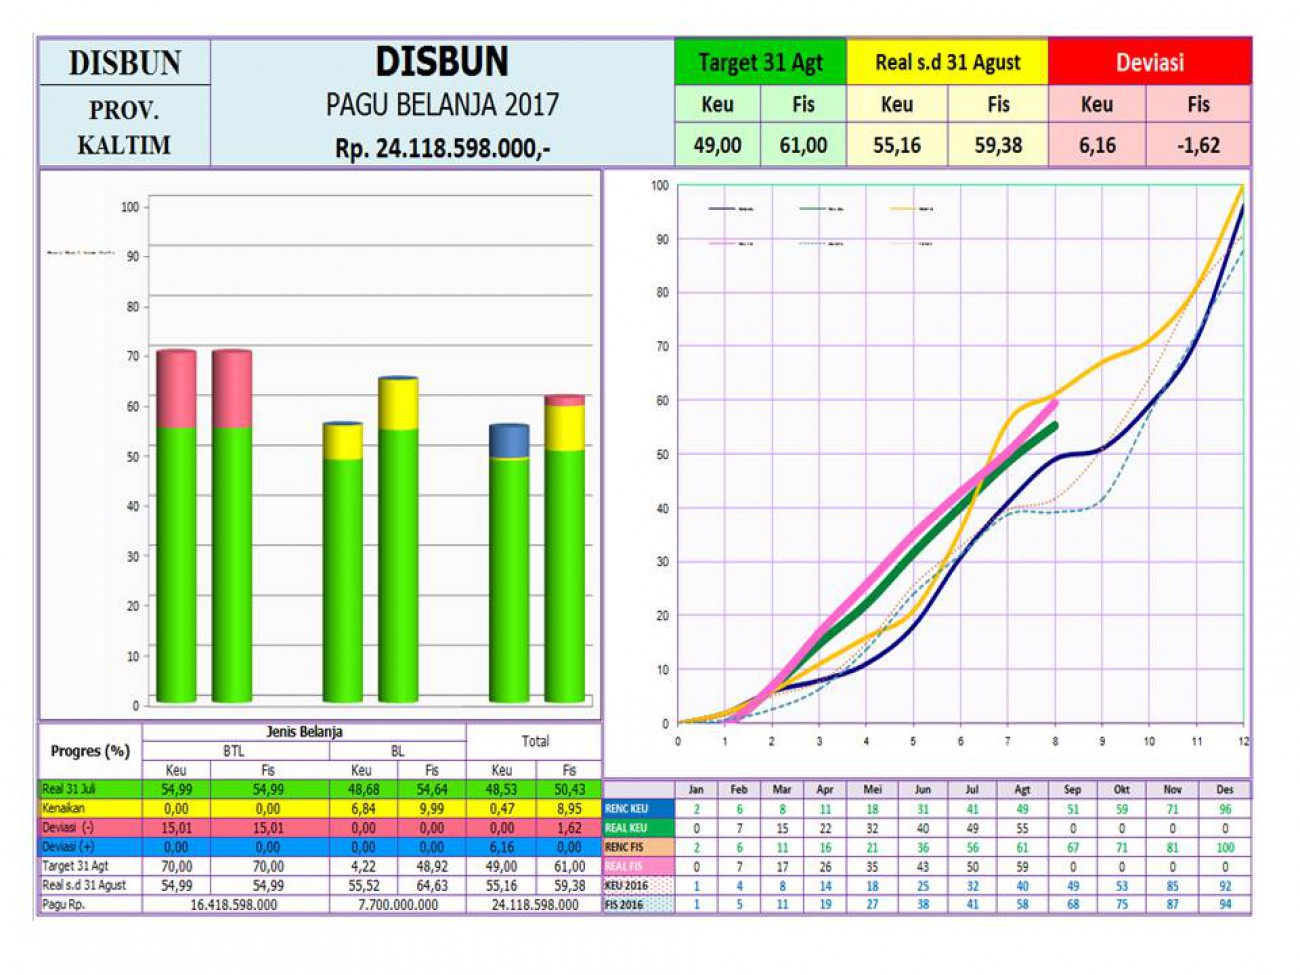Click the KEU 2016 row label
The height and width of the screenshot is (975, 1300).
[639, 885]
